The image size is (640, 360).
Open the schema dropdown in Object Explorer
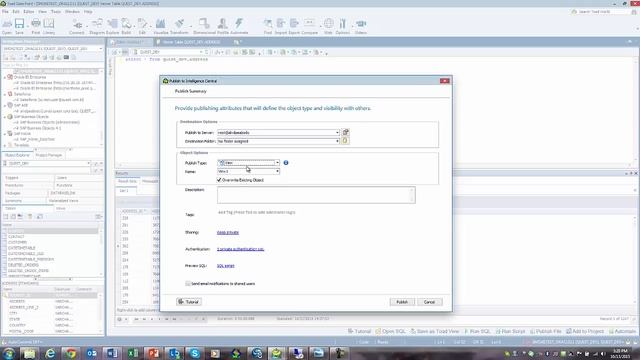click(x=88, y=163)
